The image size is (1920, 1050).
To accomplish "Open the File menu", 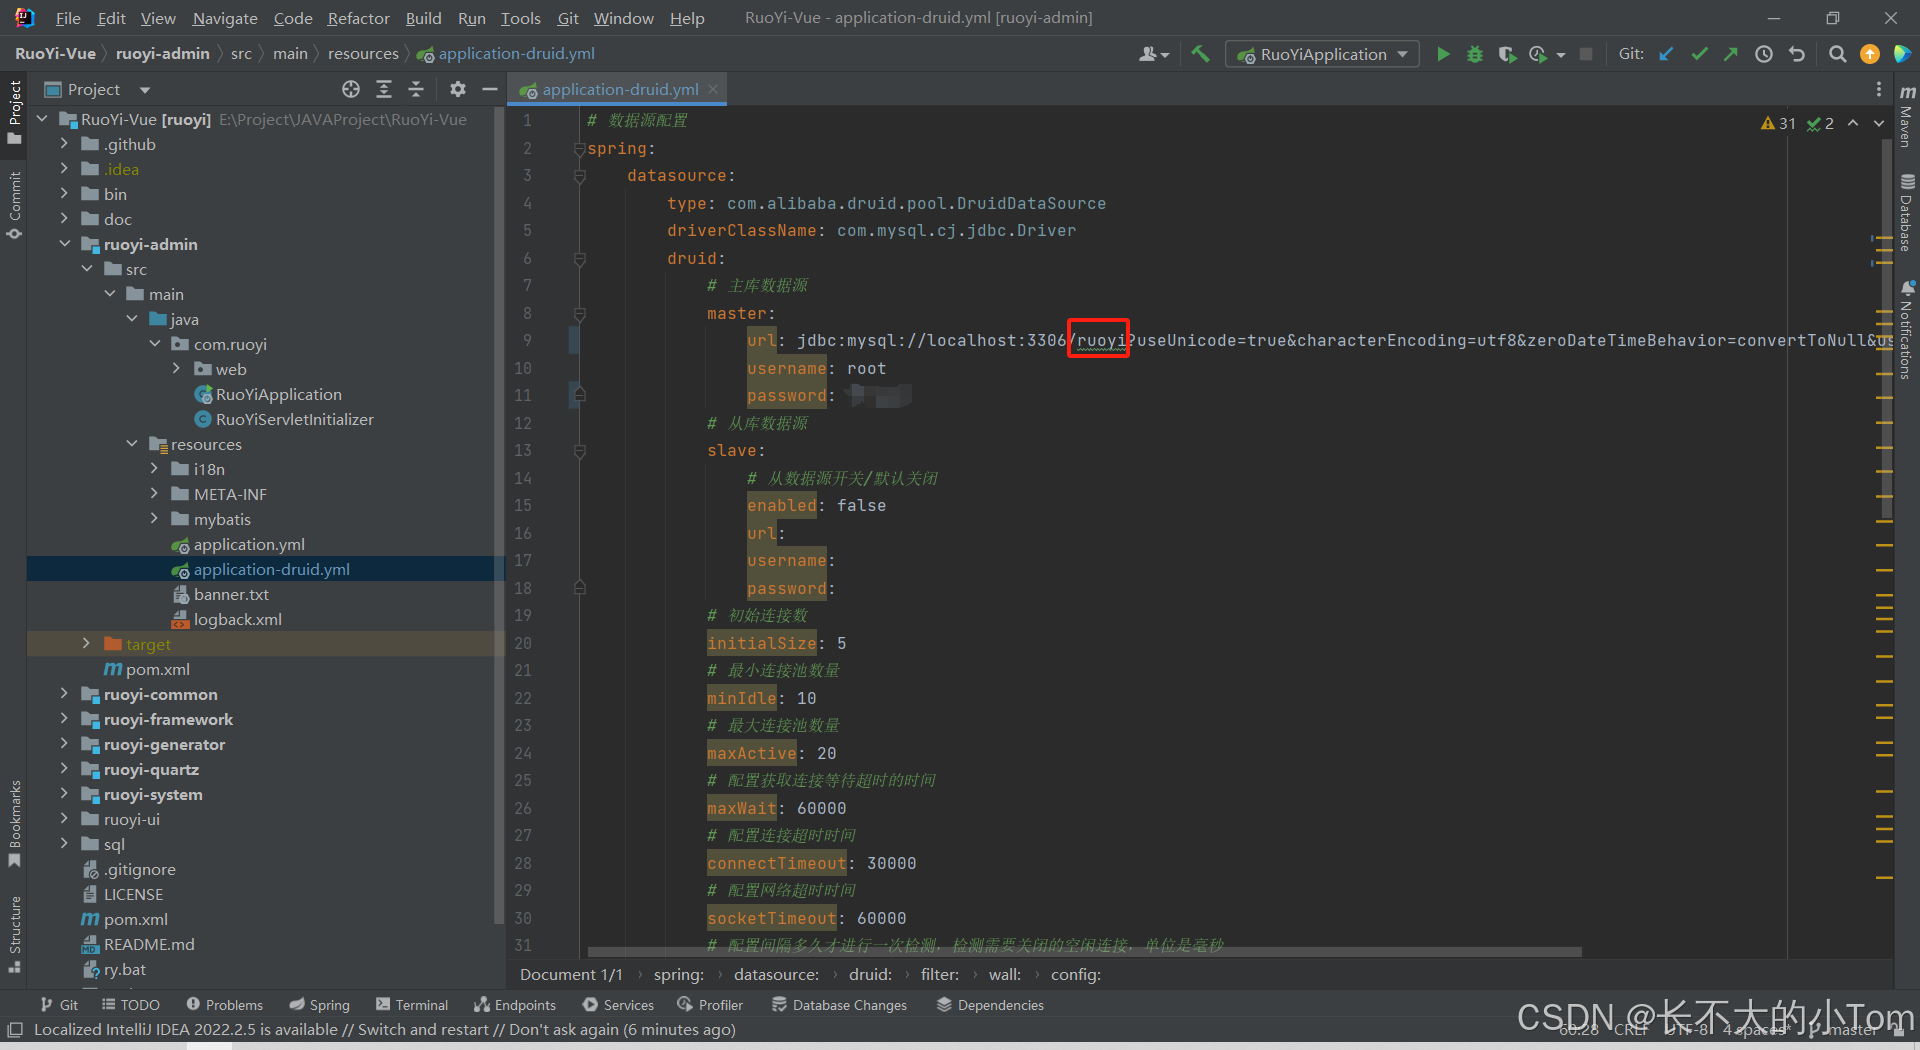I will pos(68,18).
